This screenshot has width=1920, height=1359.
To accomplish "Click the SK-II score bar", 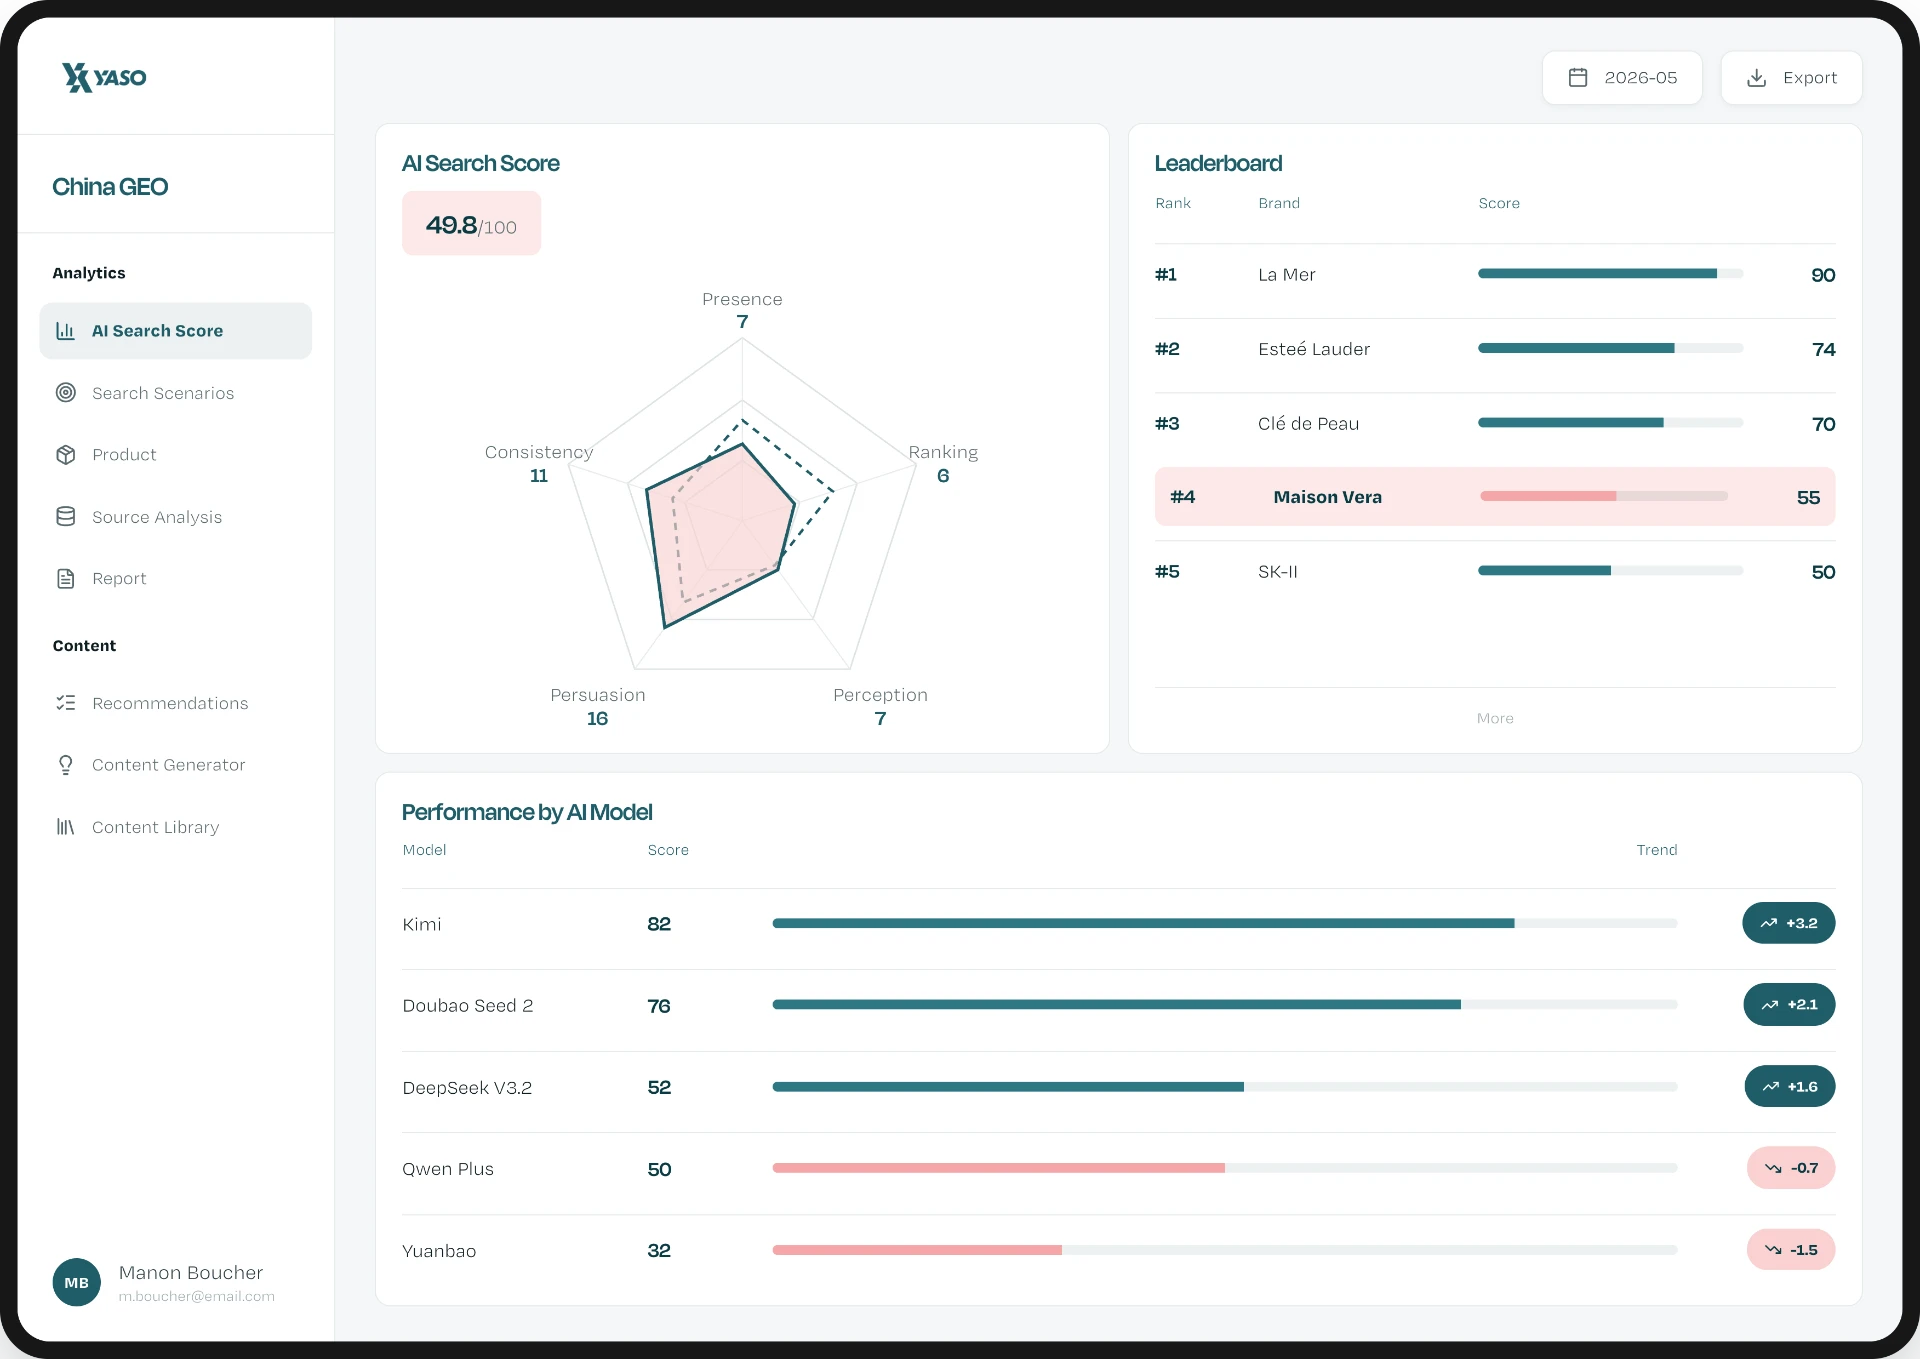I will pyautogui.click(x=1610, y=571).
